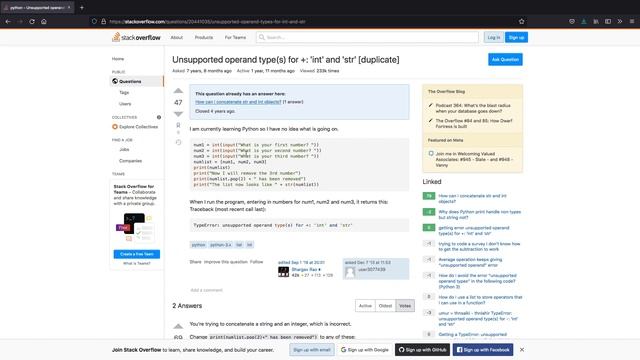The height and width of the screenshot is (360, 640).
Task: Click Share under the question
Action: pyautogui.click(x=196, y=262)
